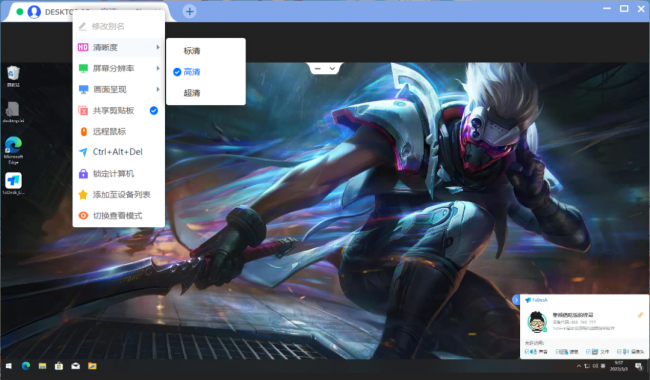Toggle the 共享剪贴板 option
The width and height of the screenshot is (650, 380).
[x=119, y=111]
